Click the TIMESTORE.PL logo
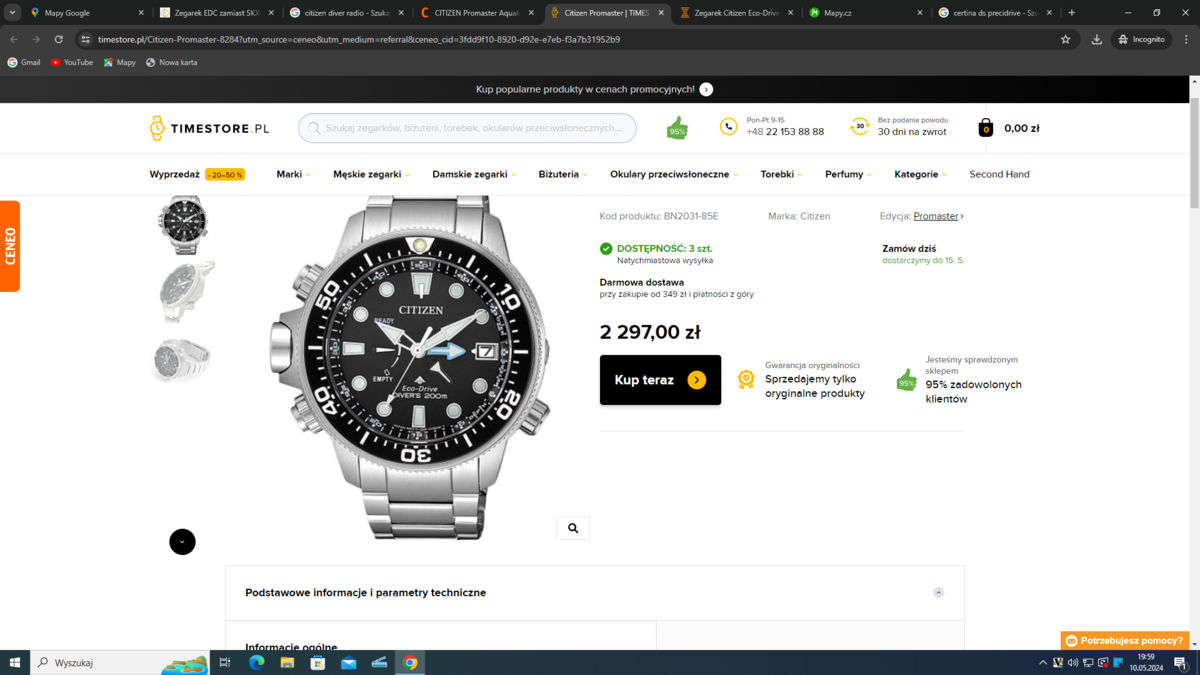 210,128
